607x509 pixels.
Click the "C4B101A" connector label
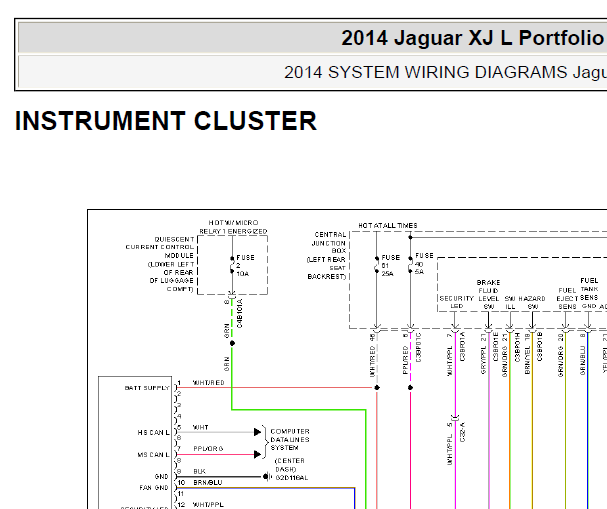tap(240, 313)
